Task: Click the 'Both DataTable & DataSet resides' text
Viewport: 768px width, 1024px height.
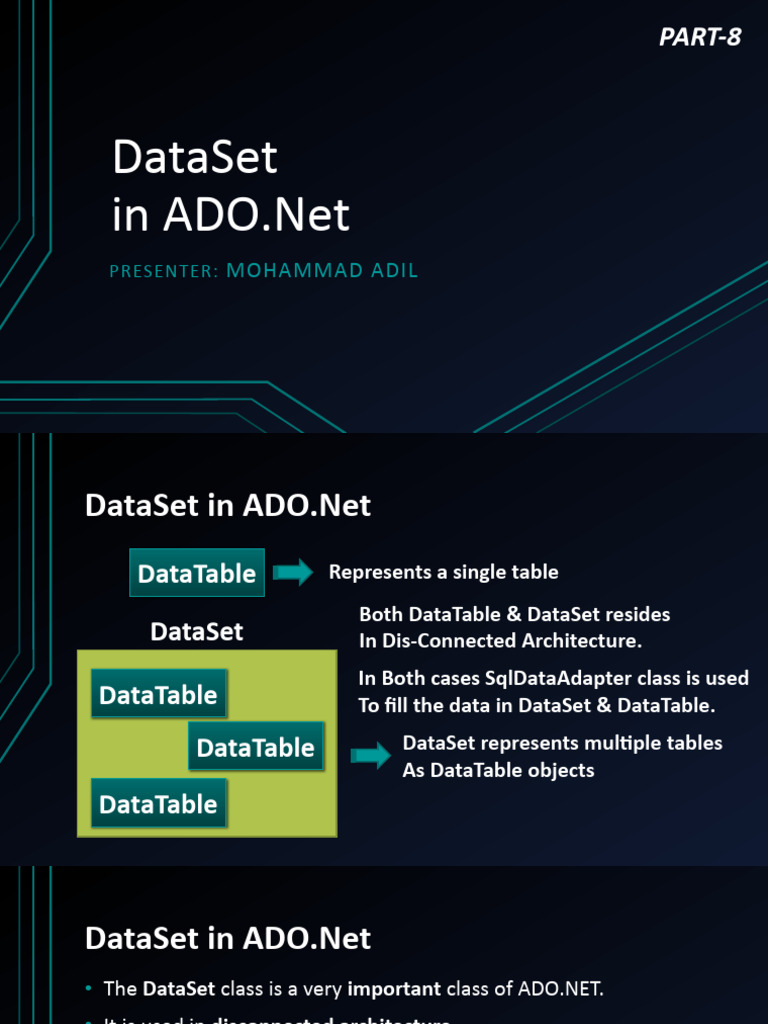Action: [514, 614]
